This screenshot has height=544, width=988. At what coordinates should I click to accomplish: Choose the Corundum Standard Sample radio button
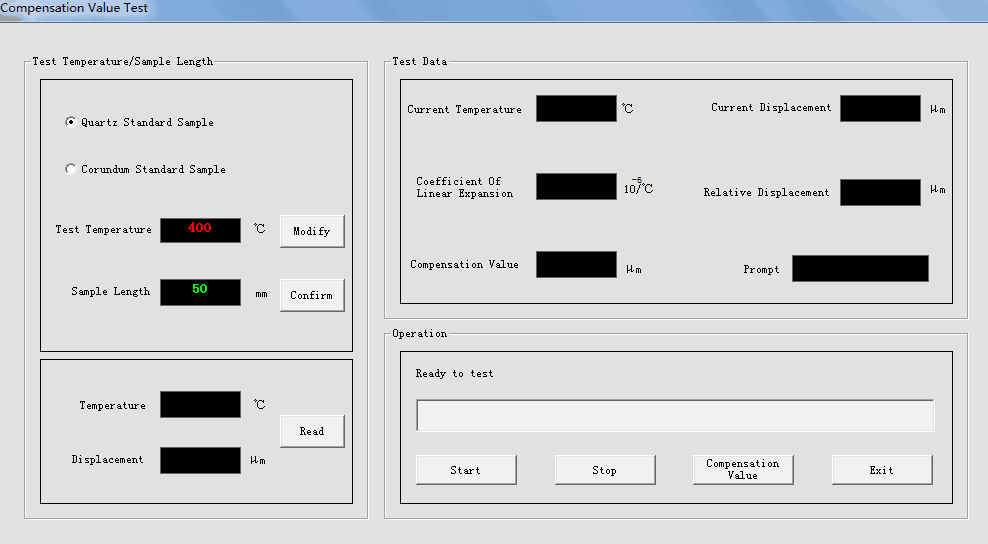(x=71, y=169)
